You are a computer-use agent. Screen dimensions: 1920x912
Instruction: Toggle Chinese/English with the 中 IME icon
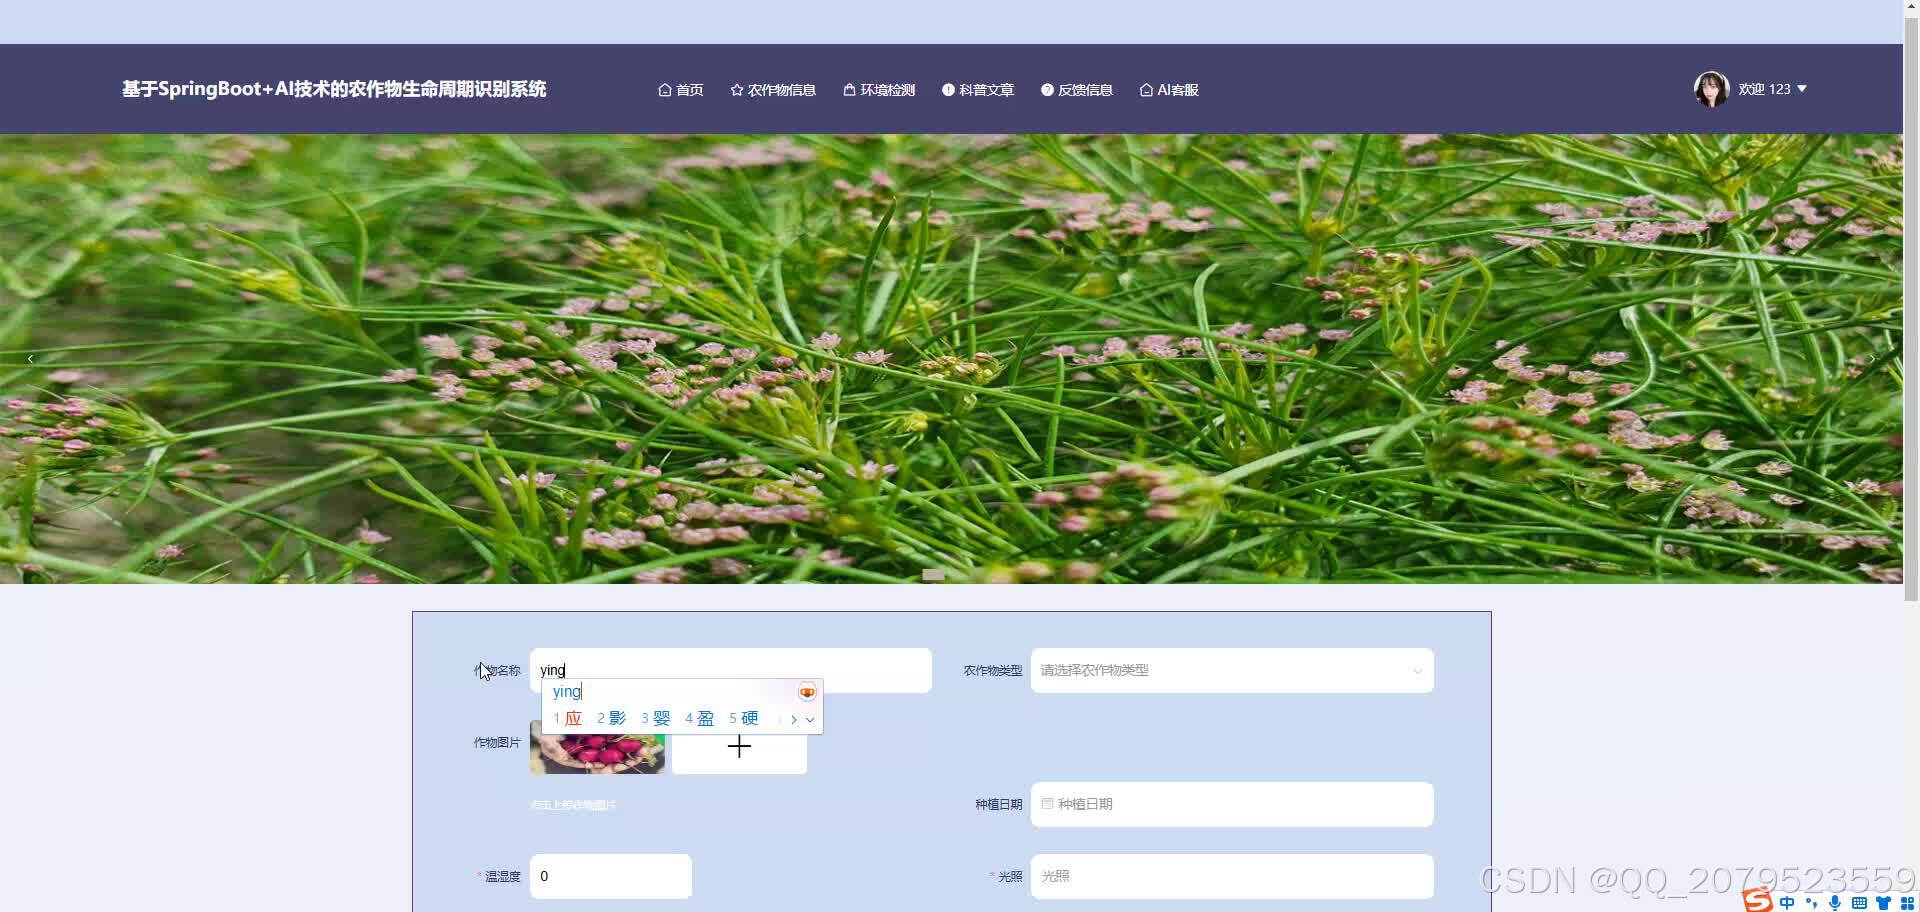tap(1786, 903)
